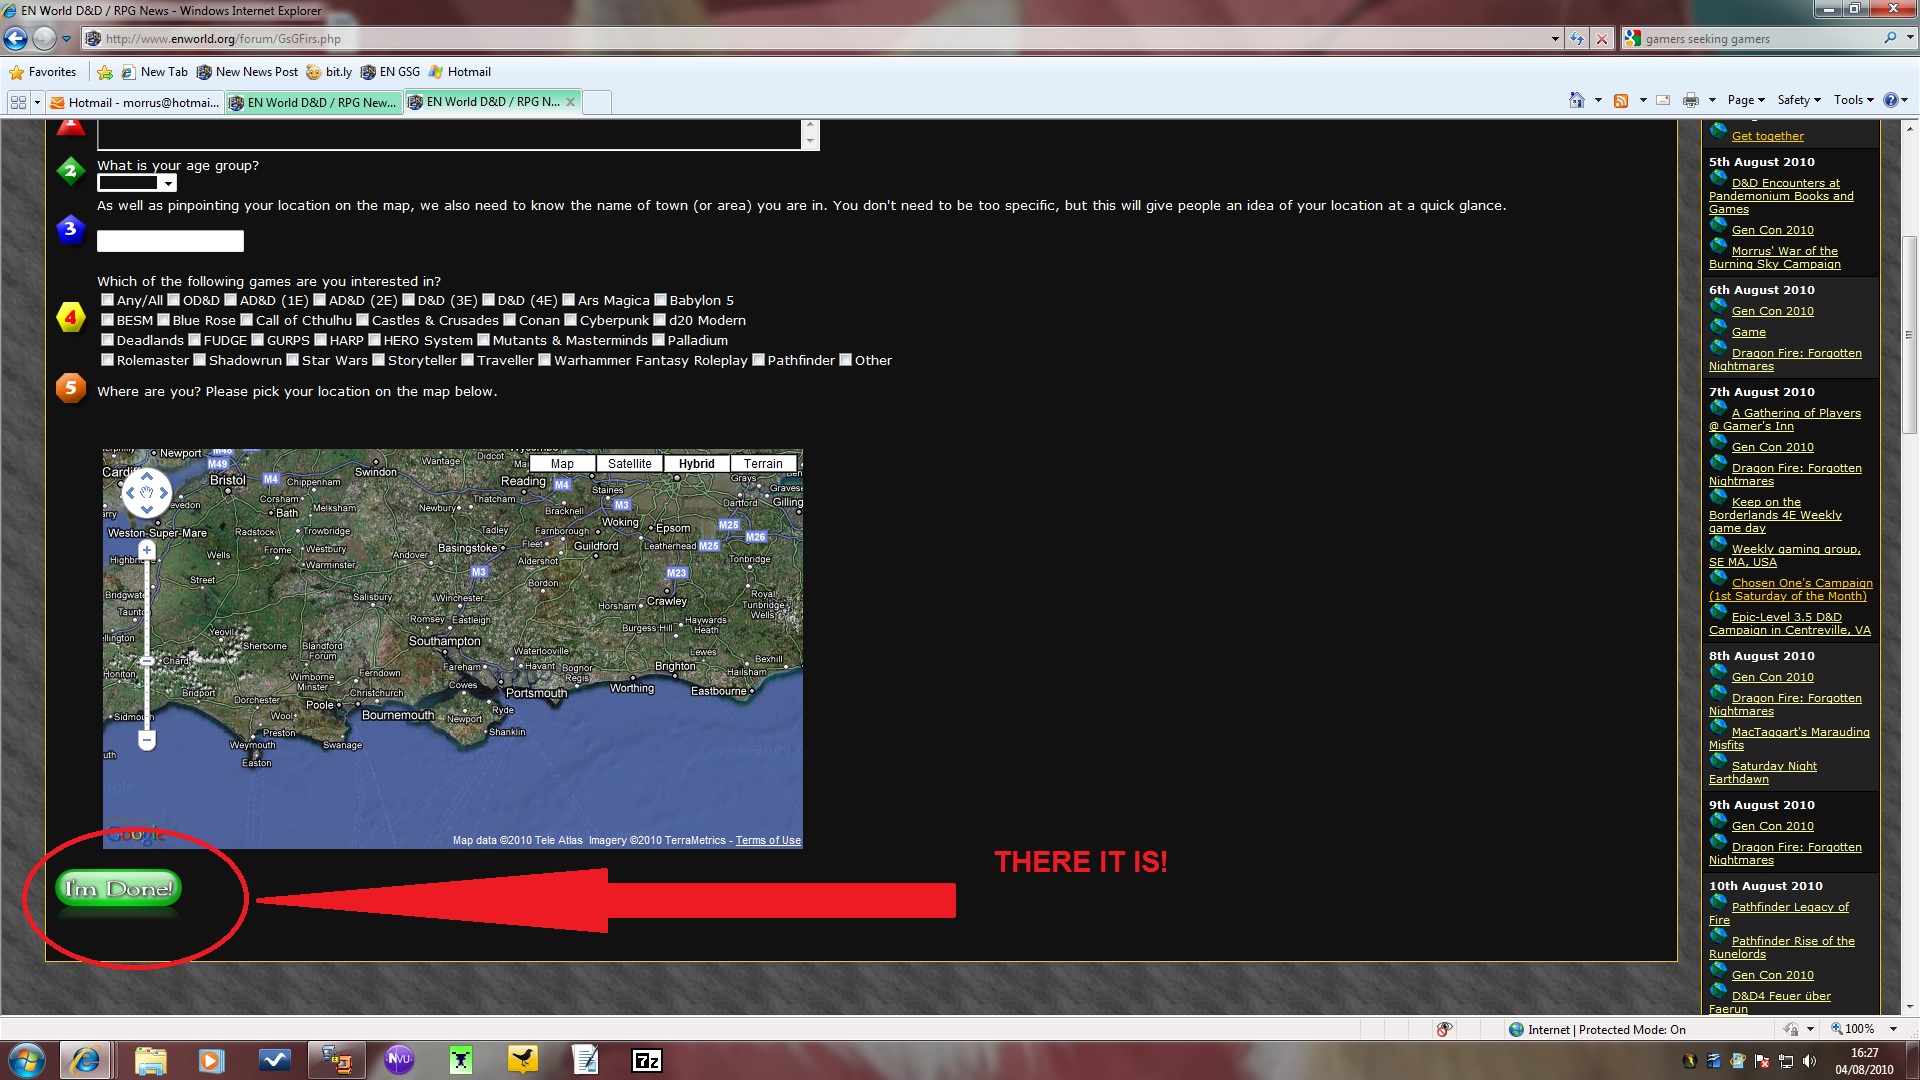
Task: Open the zoom level dropdown arrow
Action: point(1892,1029)
